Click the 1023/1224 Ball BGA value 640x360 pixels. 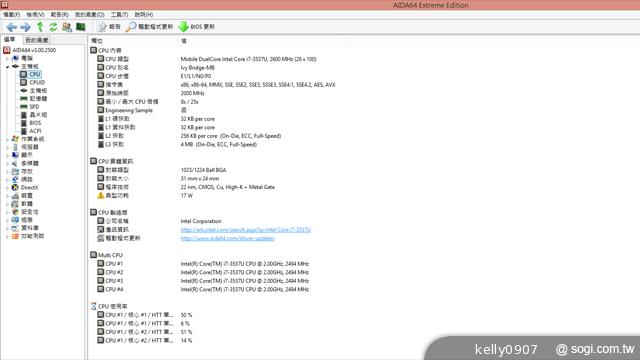(x=203, y=170)
